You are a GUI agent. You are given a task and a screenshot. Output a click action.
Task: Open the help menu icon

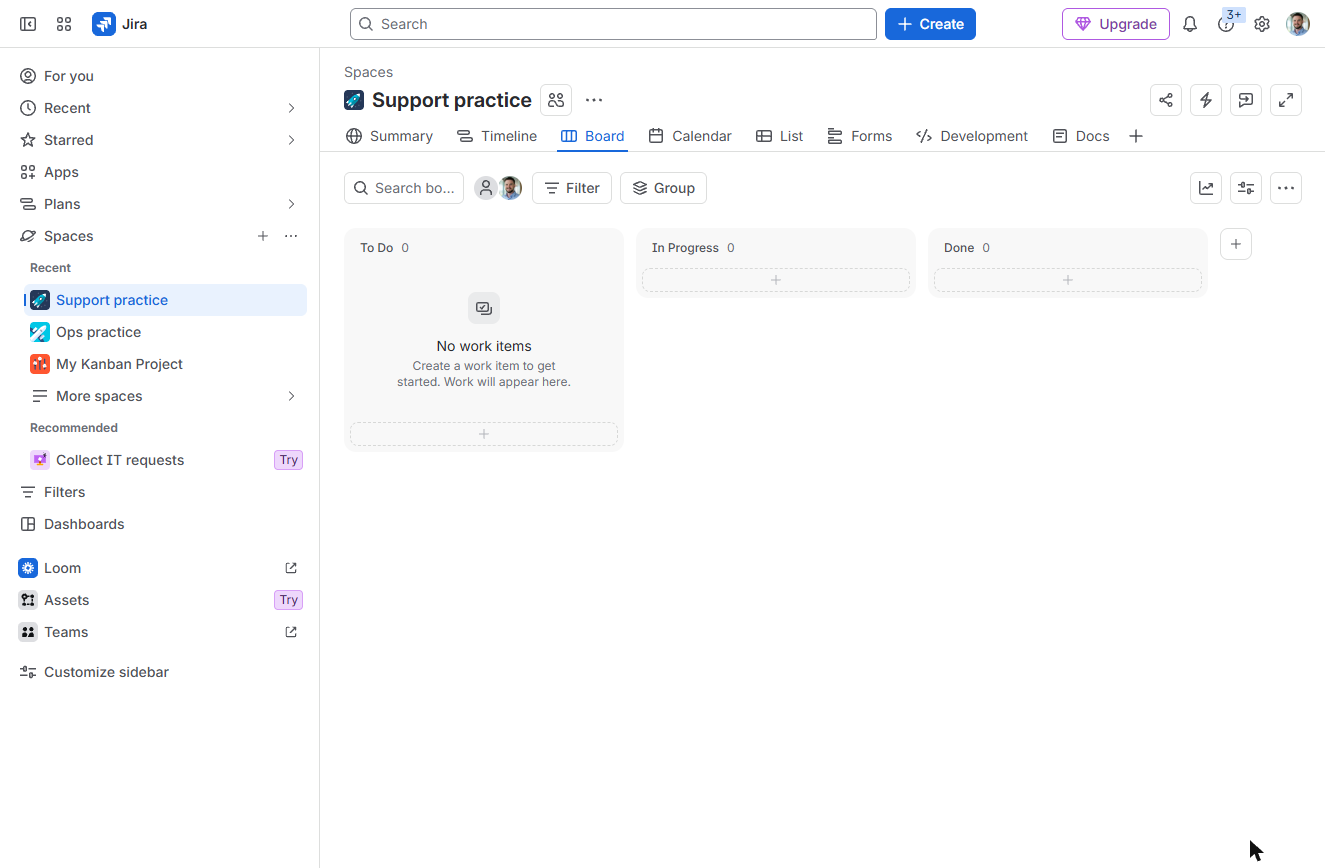click(x=1226, y=24)
